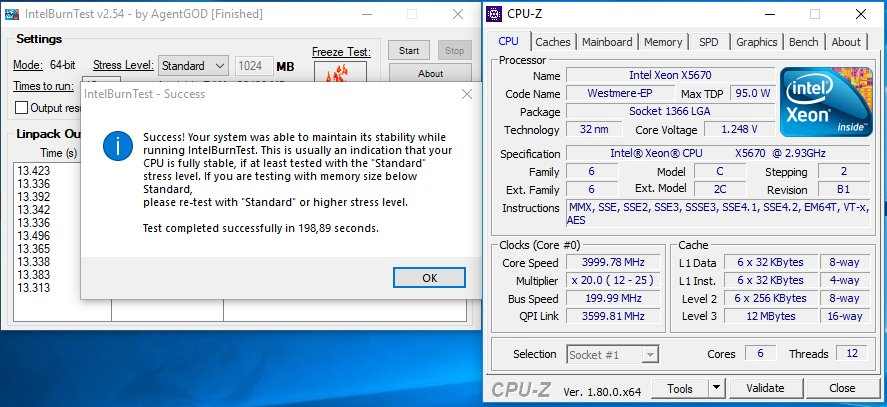887x407 pixels.
Task: Click the 6 x 256 KBytes Level 2 value
Action: click(770, 298)
